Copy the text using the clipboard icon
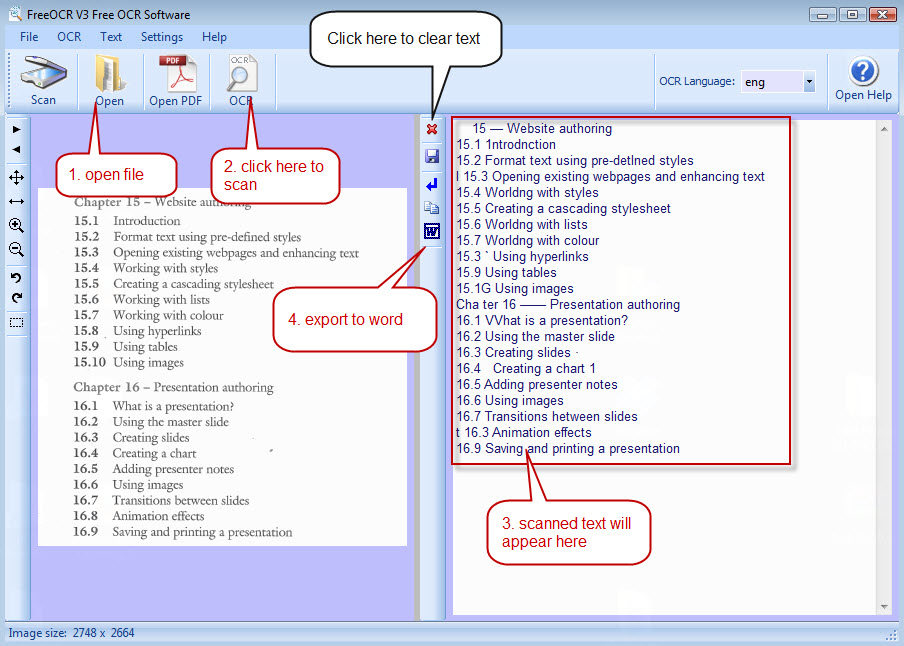904x646 pixels. pyautogui.click(x=432, y=208)
